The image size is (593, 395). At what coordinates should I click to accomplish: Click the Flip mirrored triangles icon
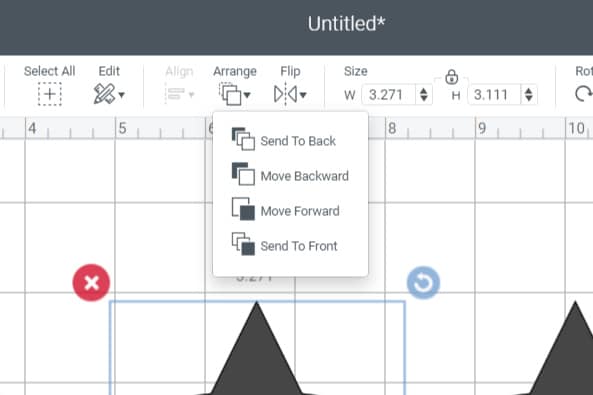coord(285,94)
